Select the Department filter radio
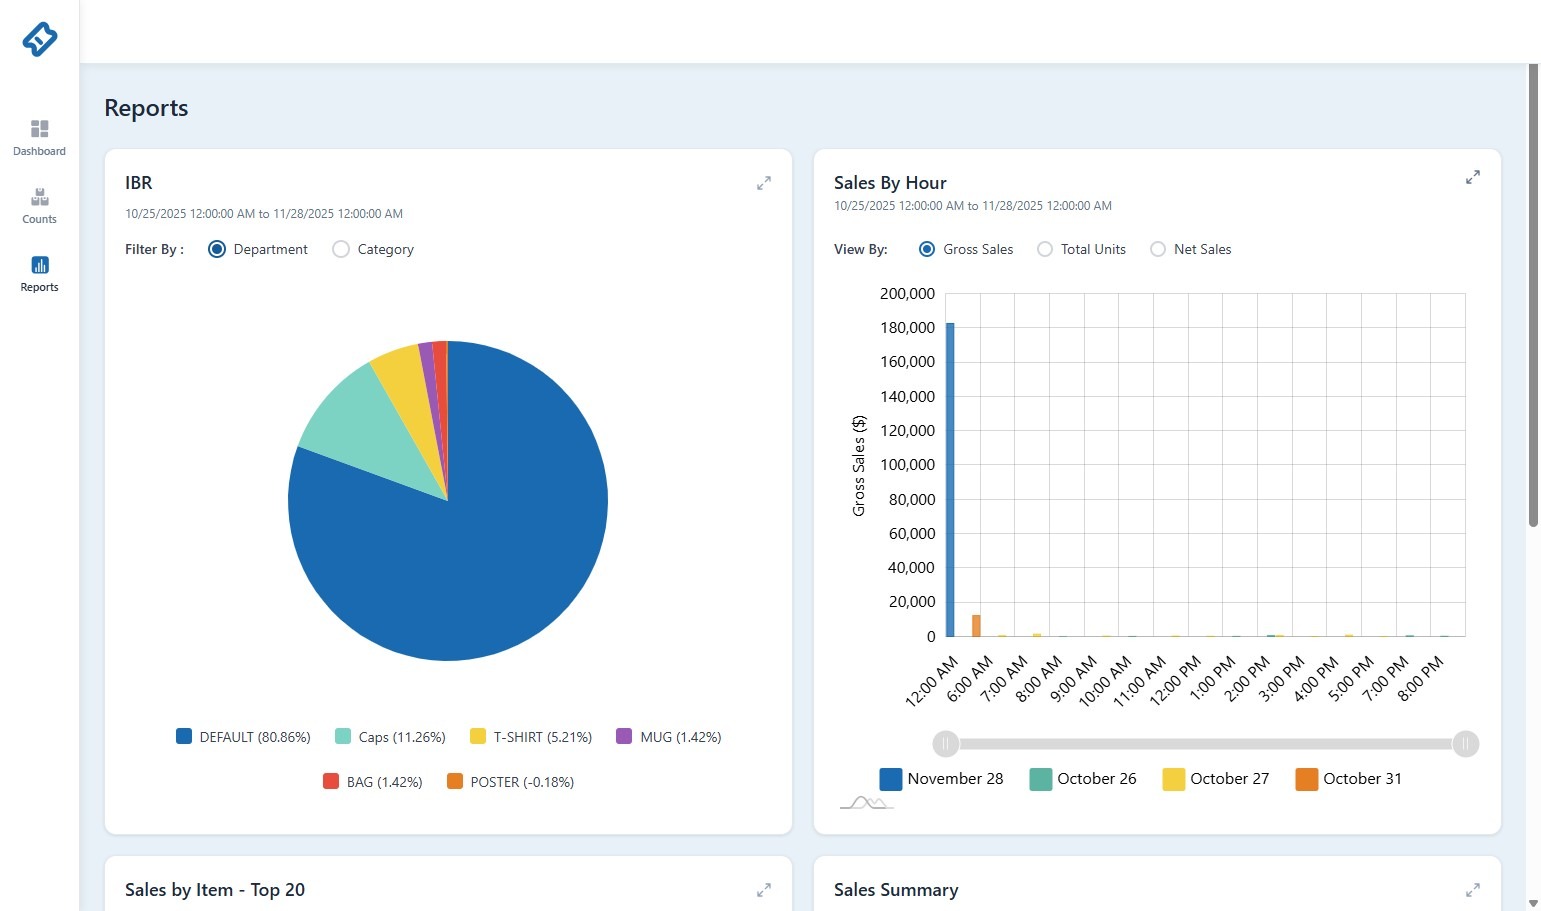Viewport: 1541px width, 911px height. click(217, 249)
